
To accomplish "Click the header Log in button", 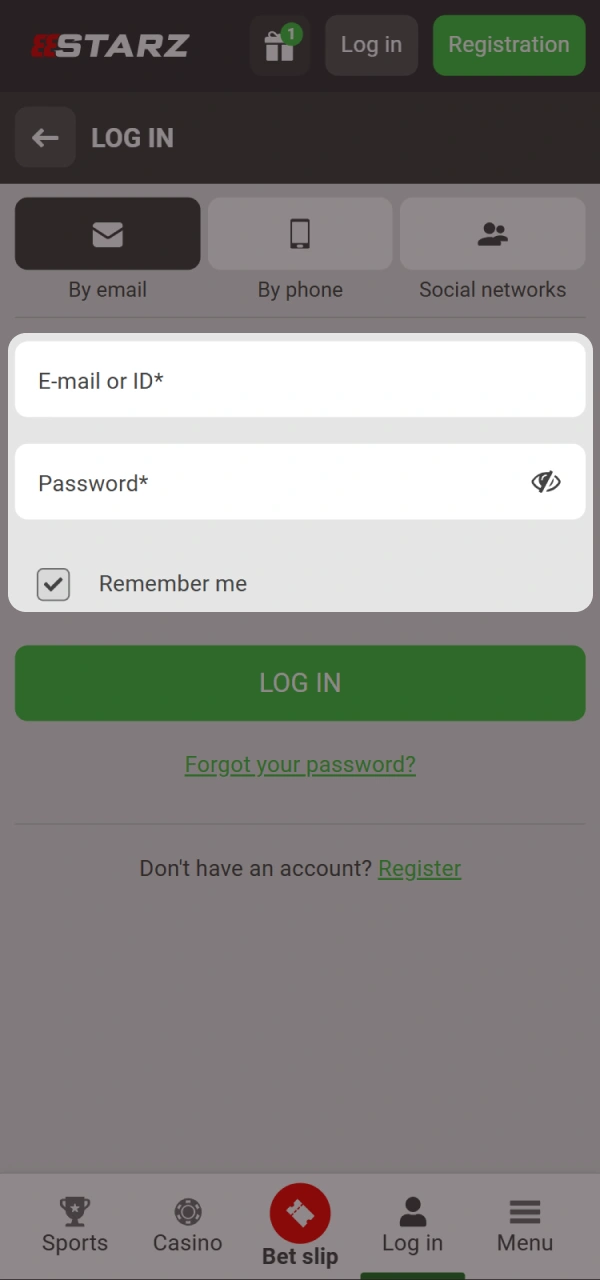I will pos(371,45).
